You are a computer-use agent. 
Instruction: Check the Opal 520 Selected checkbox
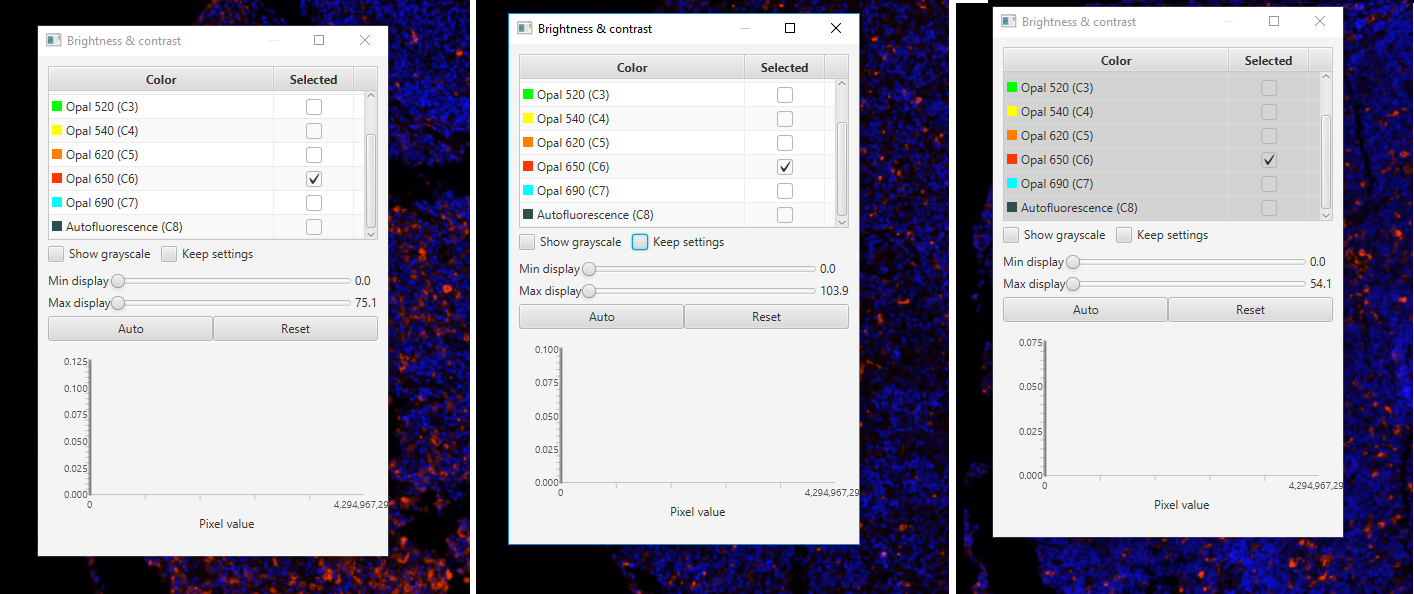(313, 106)
